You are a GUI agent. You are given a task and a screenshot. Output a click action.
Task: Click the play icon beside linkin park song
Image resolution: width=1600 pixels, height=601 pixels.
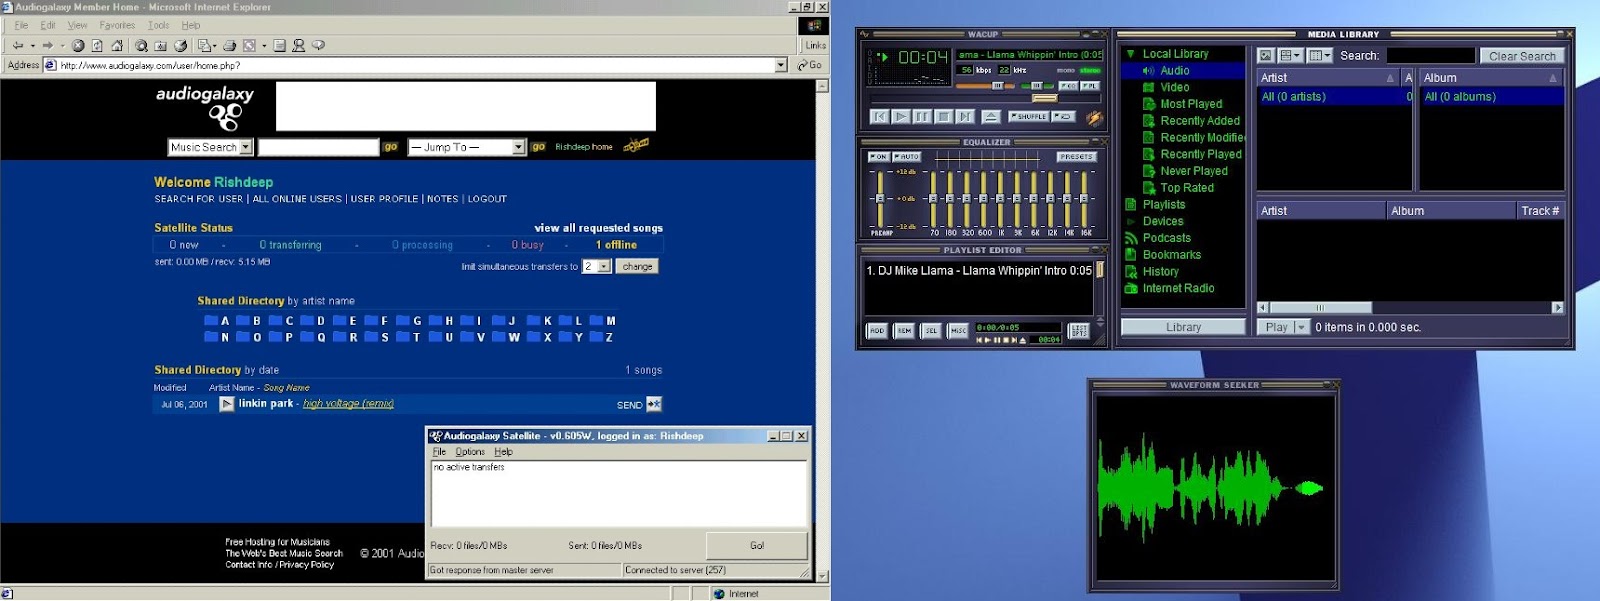(x=227, y=404)
